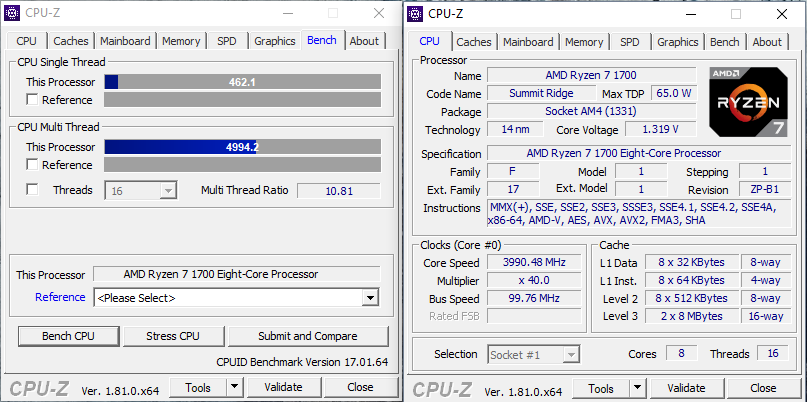Click the Bus Speed value 99.76 MHz
The image size is (807, 402).
[534, 299]
